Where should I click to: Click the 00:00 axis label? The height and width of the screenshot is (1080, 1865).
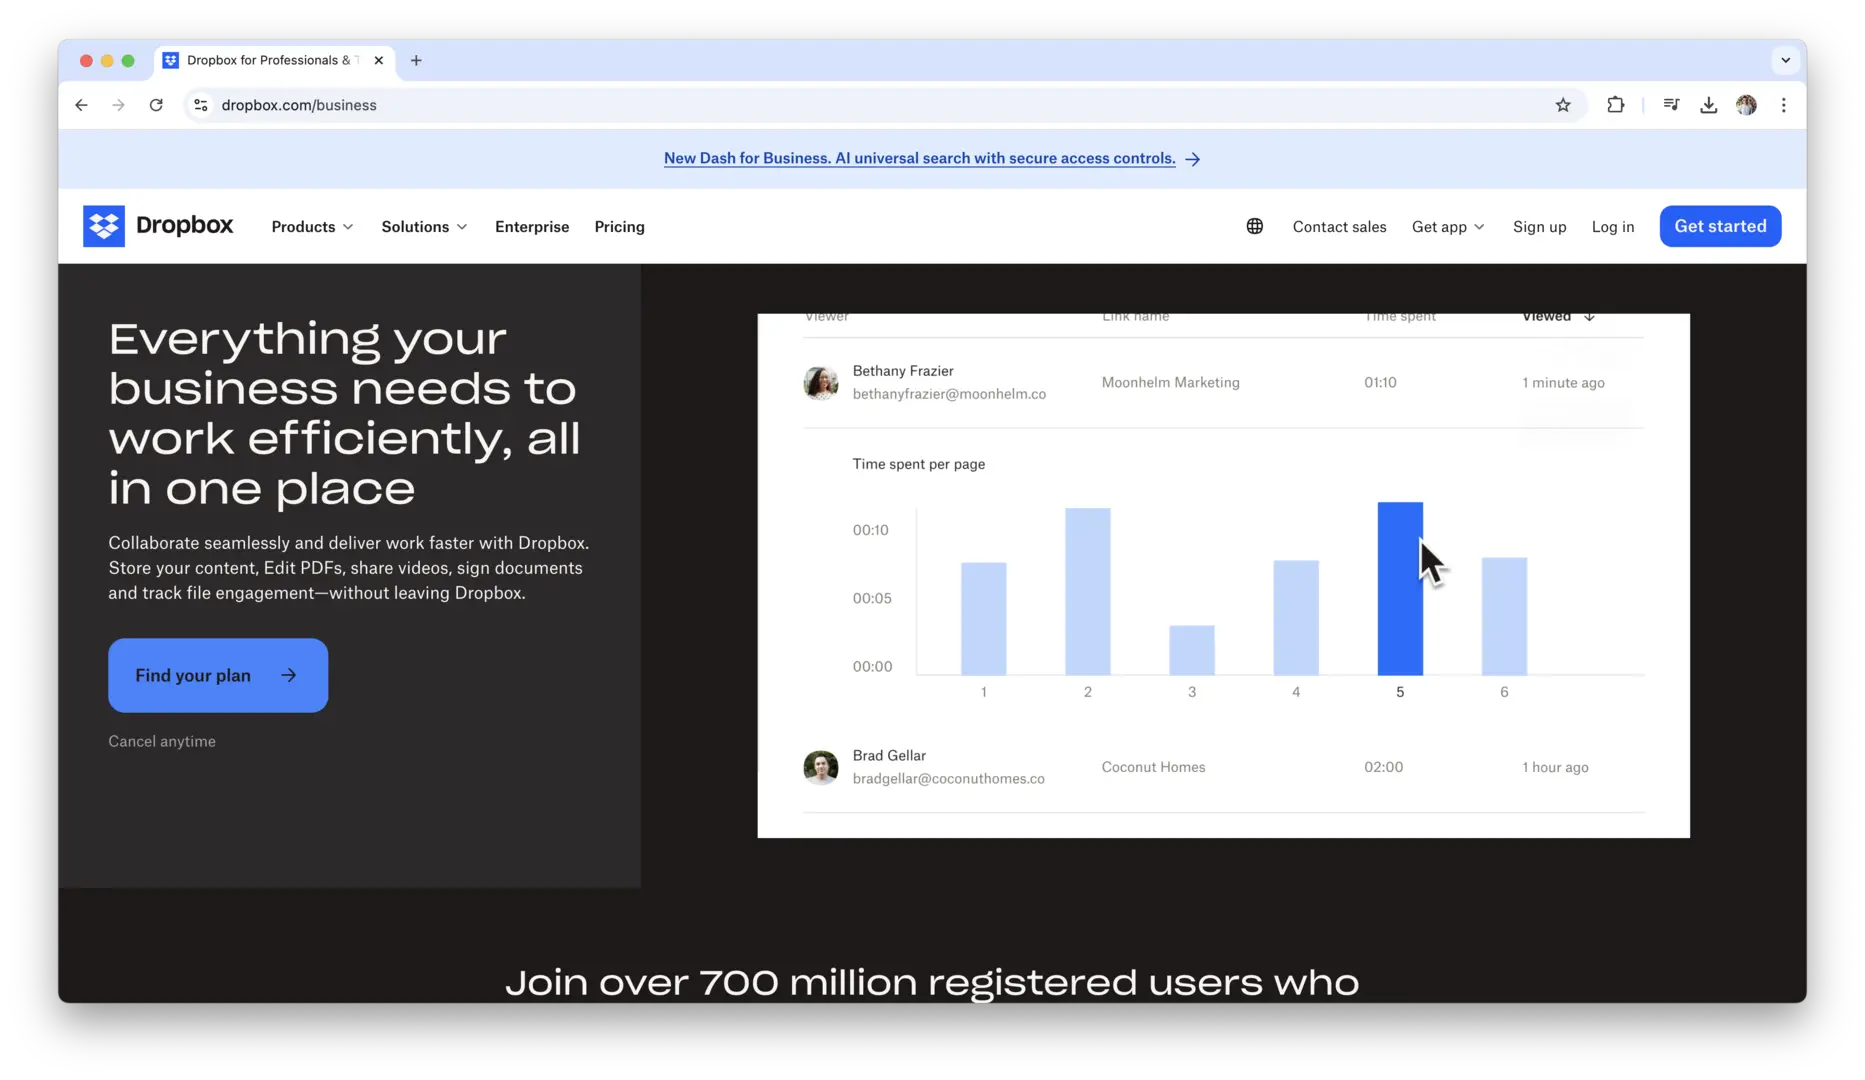(872, 666)
